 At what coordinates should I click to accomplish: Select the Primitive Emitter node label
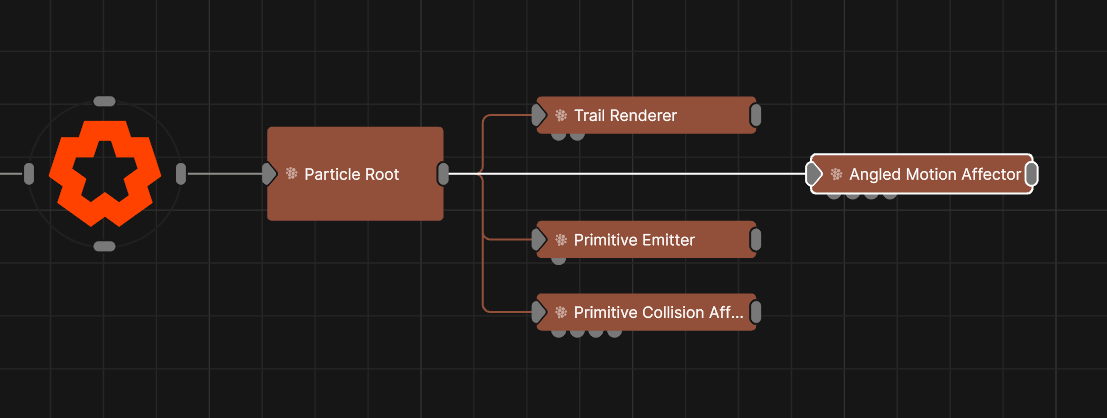coord(634,240)
